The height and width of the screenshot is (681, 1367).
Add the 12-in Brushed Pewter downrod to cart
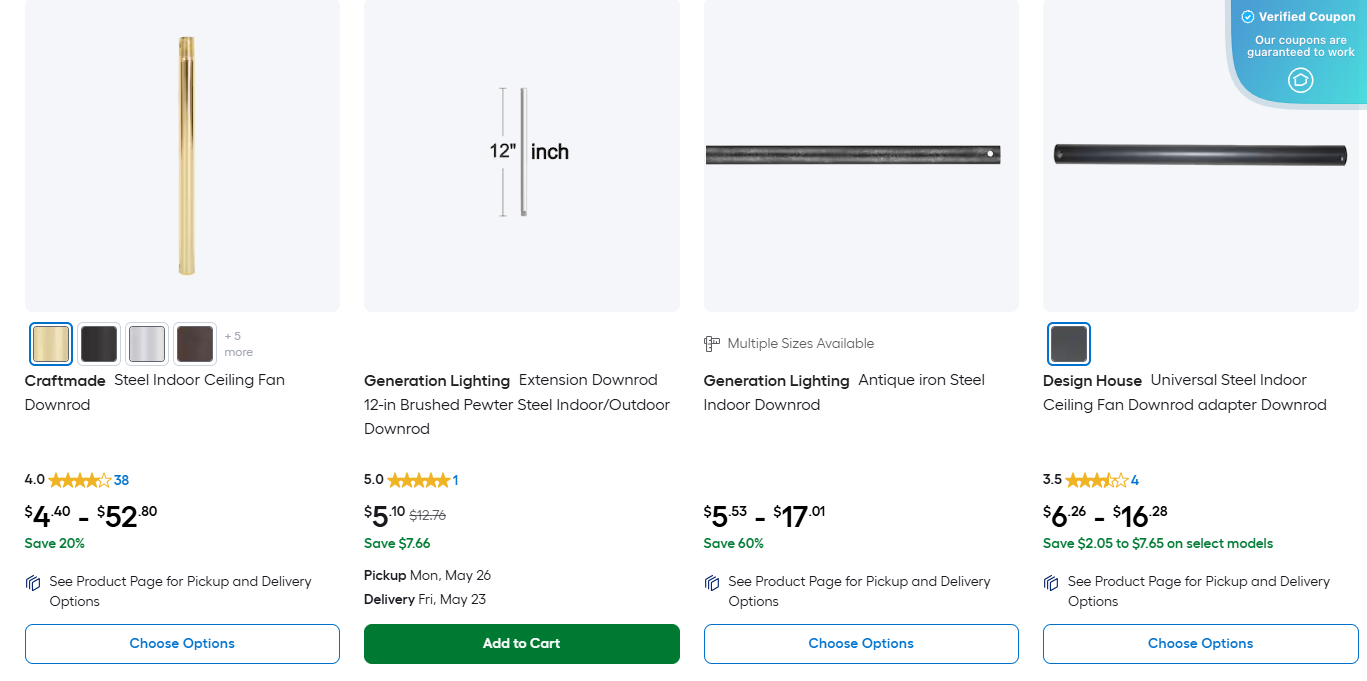point(521,643)
